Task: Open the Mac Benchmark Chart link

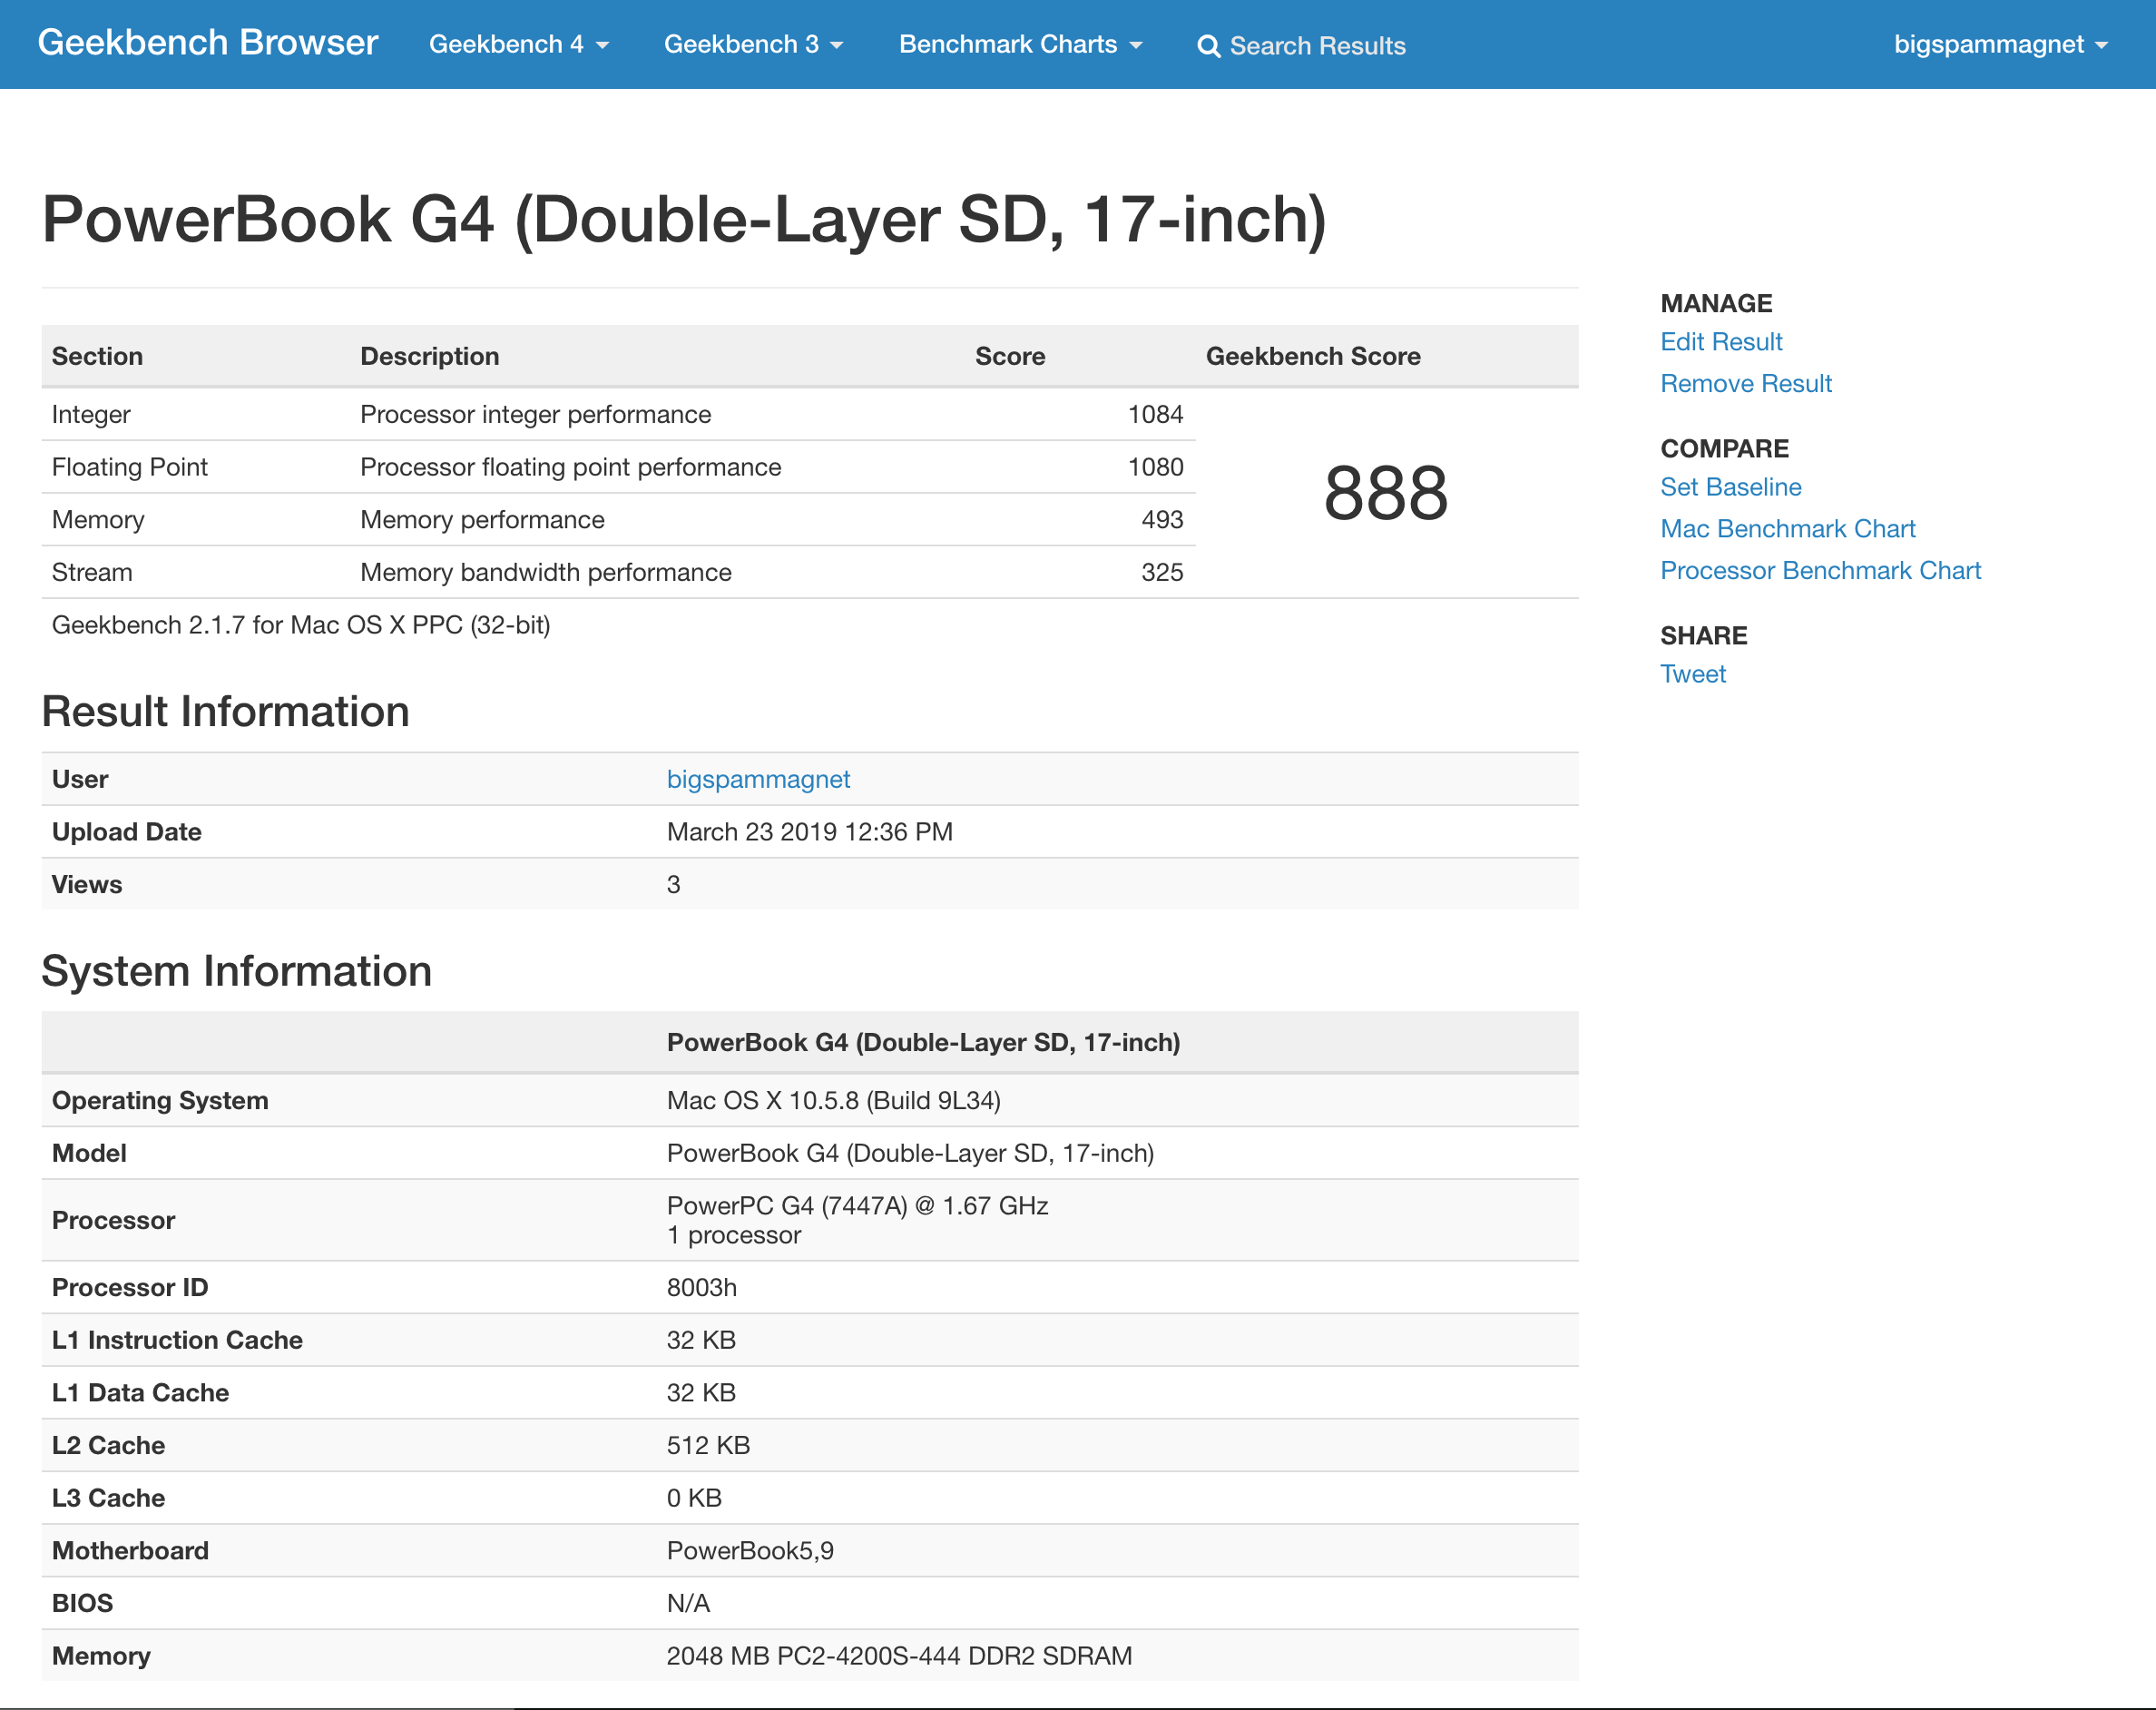Action: click(x=1788, y=529)
